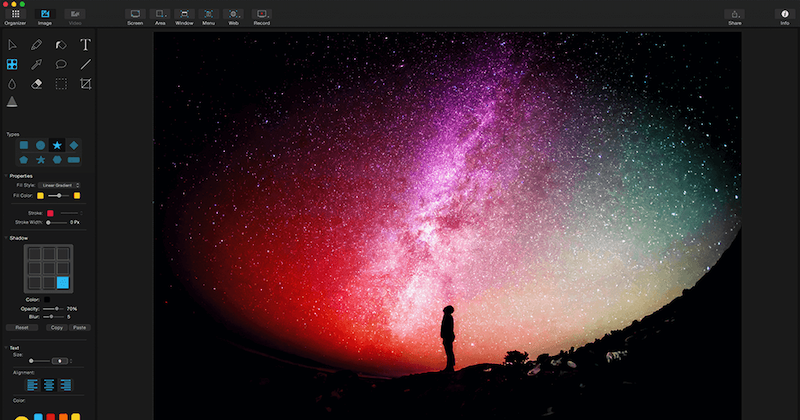Select middle-right shadow position cell

click(63, 268)
